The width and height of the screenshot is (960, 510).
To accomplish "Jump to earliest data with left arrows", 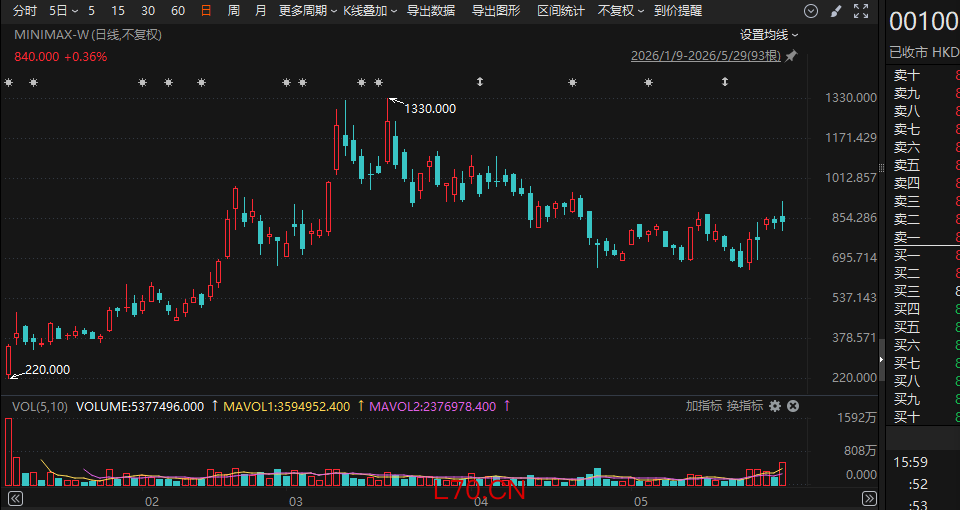I will pyautogui.click(x=15, y=498).
